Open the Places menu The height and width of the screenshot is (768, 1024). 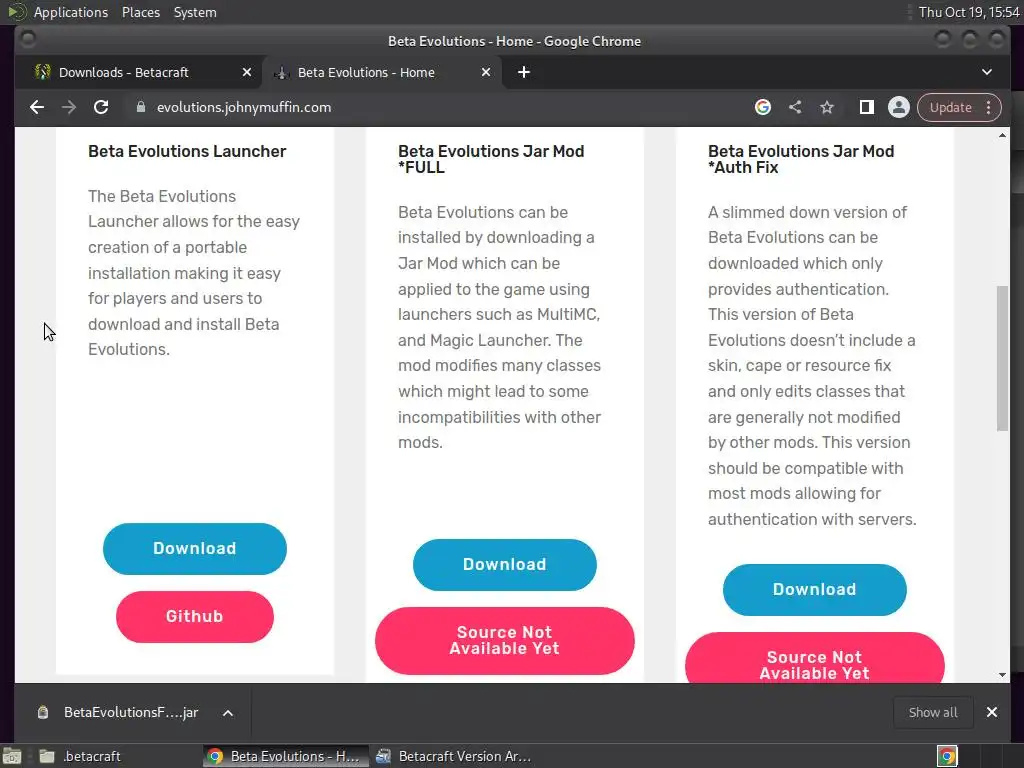pyautogui.click(x=140, y=12)
